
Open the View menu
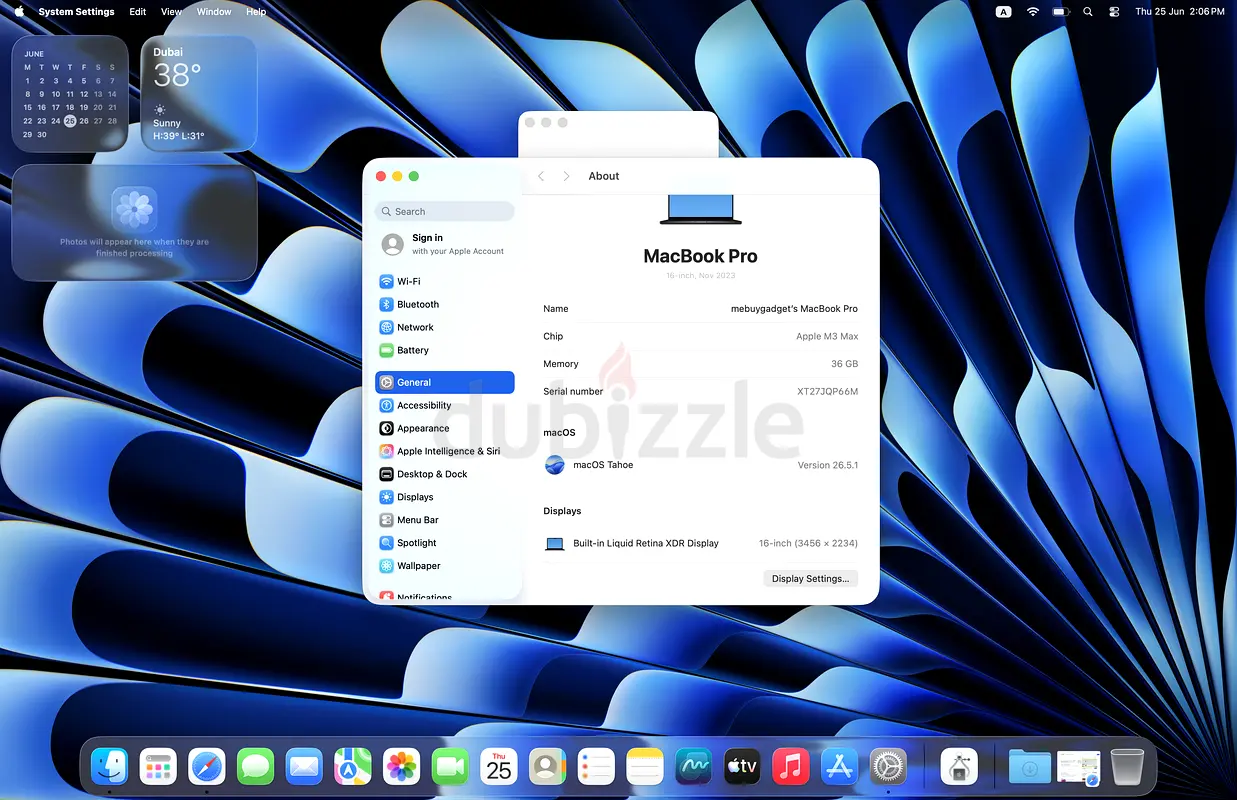coord(172,12)
